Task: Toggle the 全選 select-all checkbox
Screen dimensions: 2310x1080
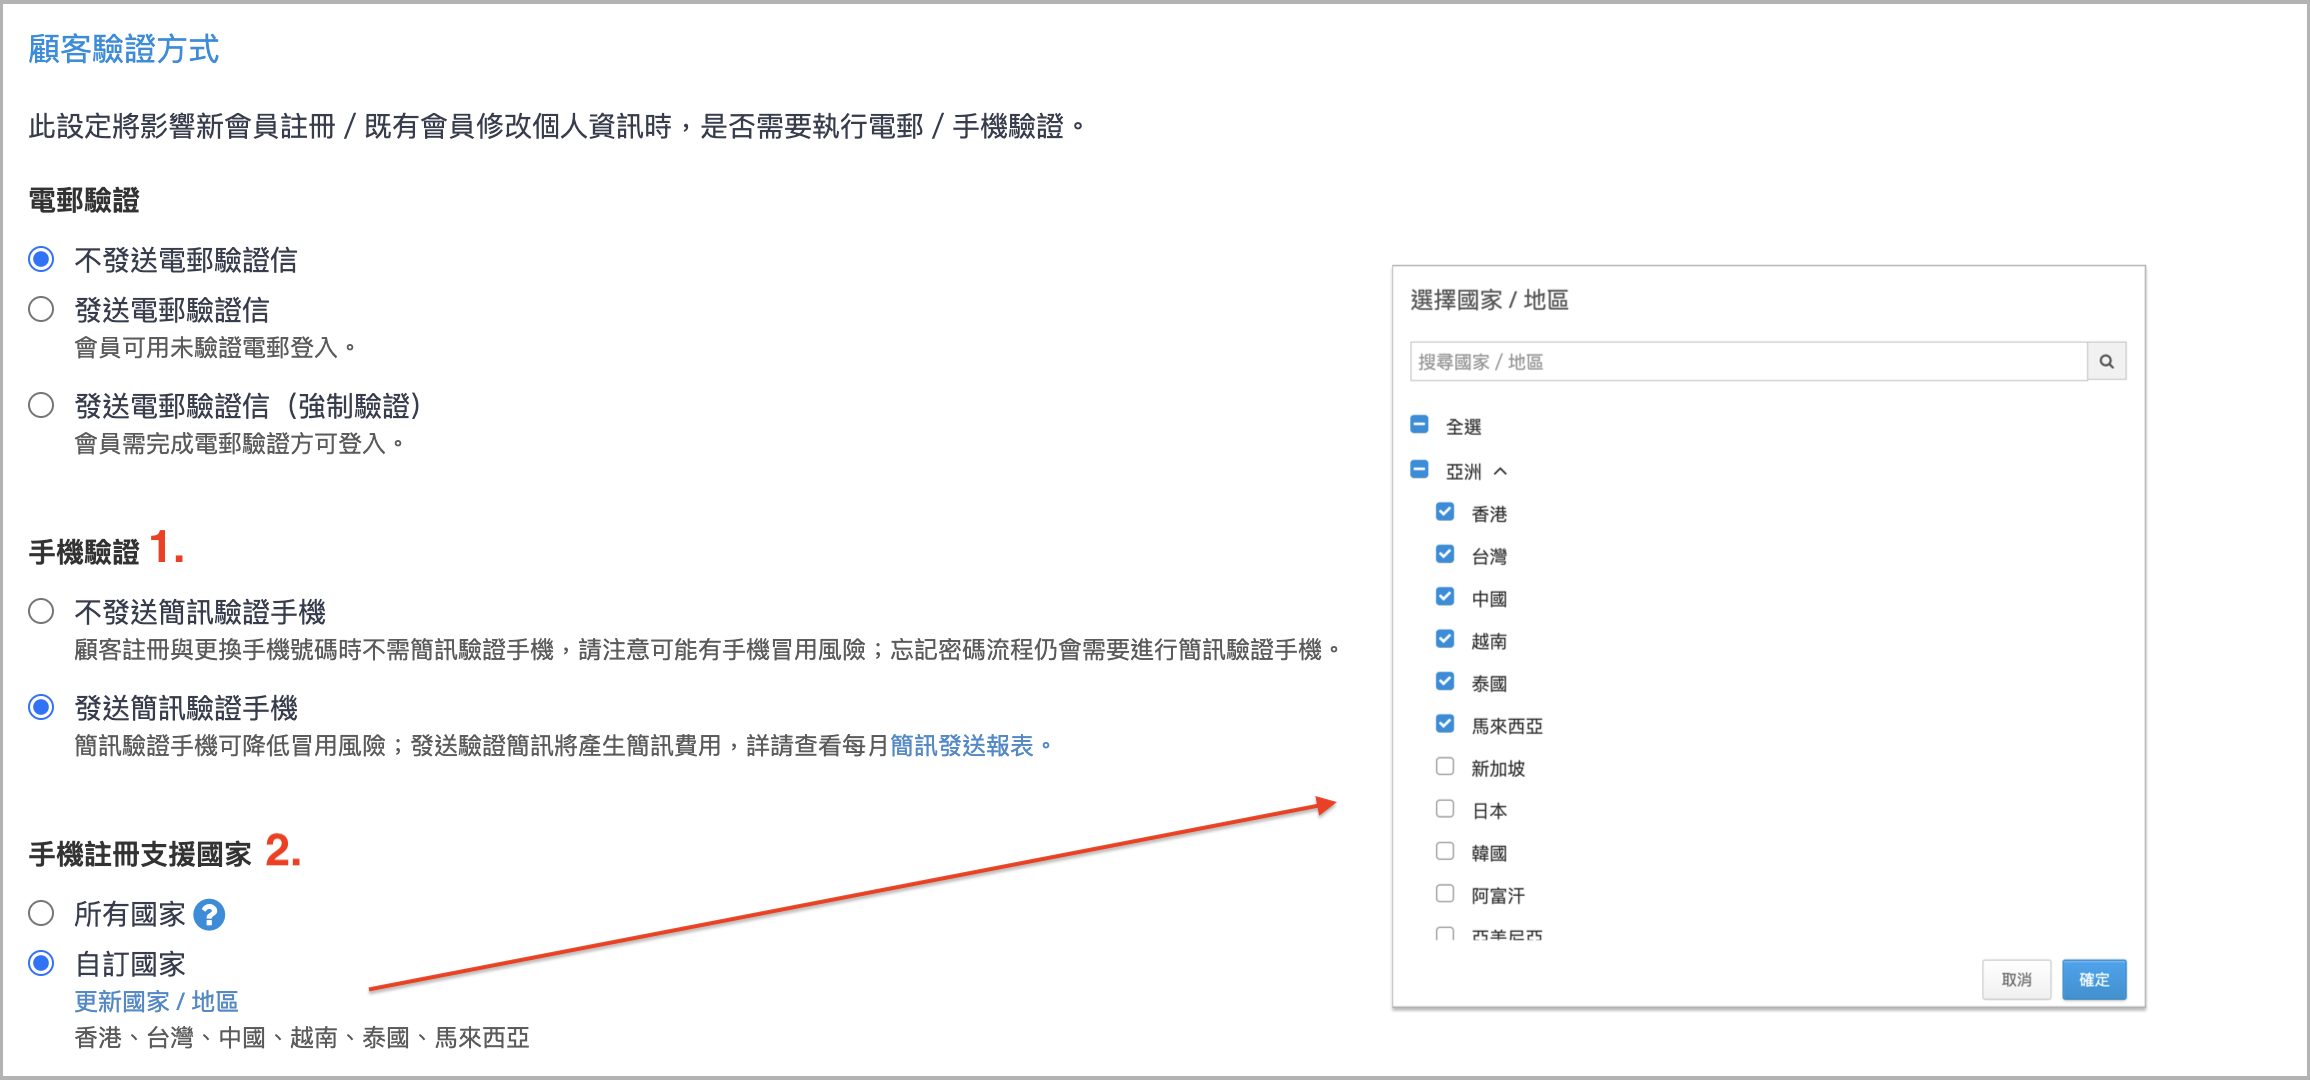Action: point(1419,425)
